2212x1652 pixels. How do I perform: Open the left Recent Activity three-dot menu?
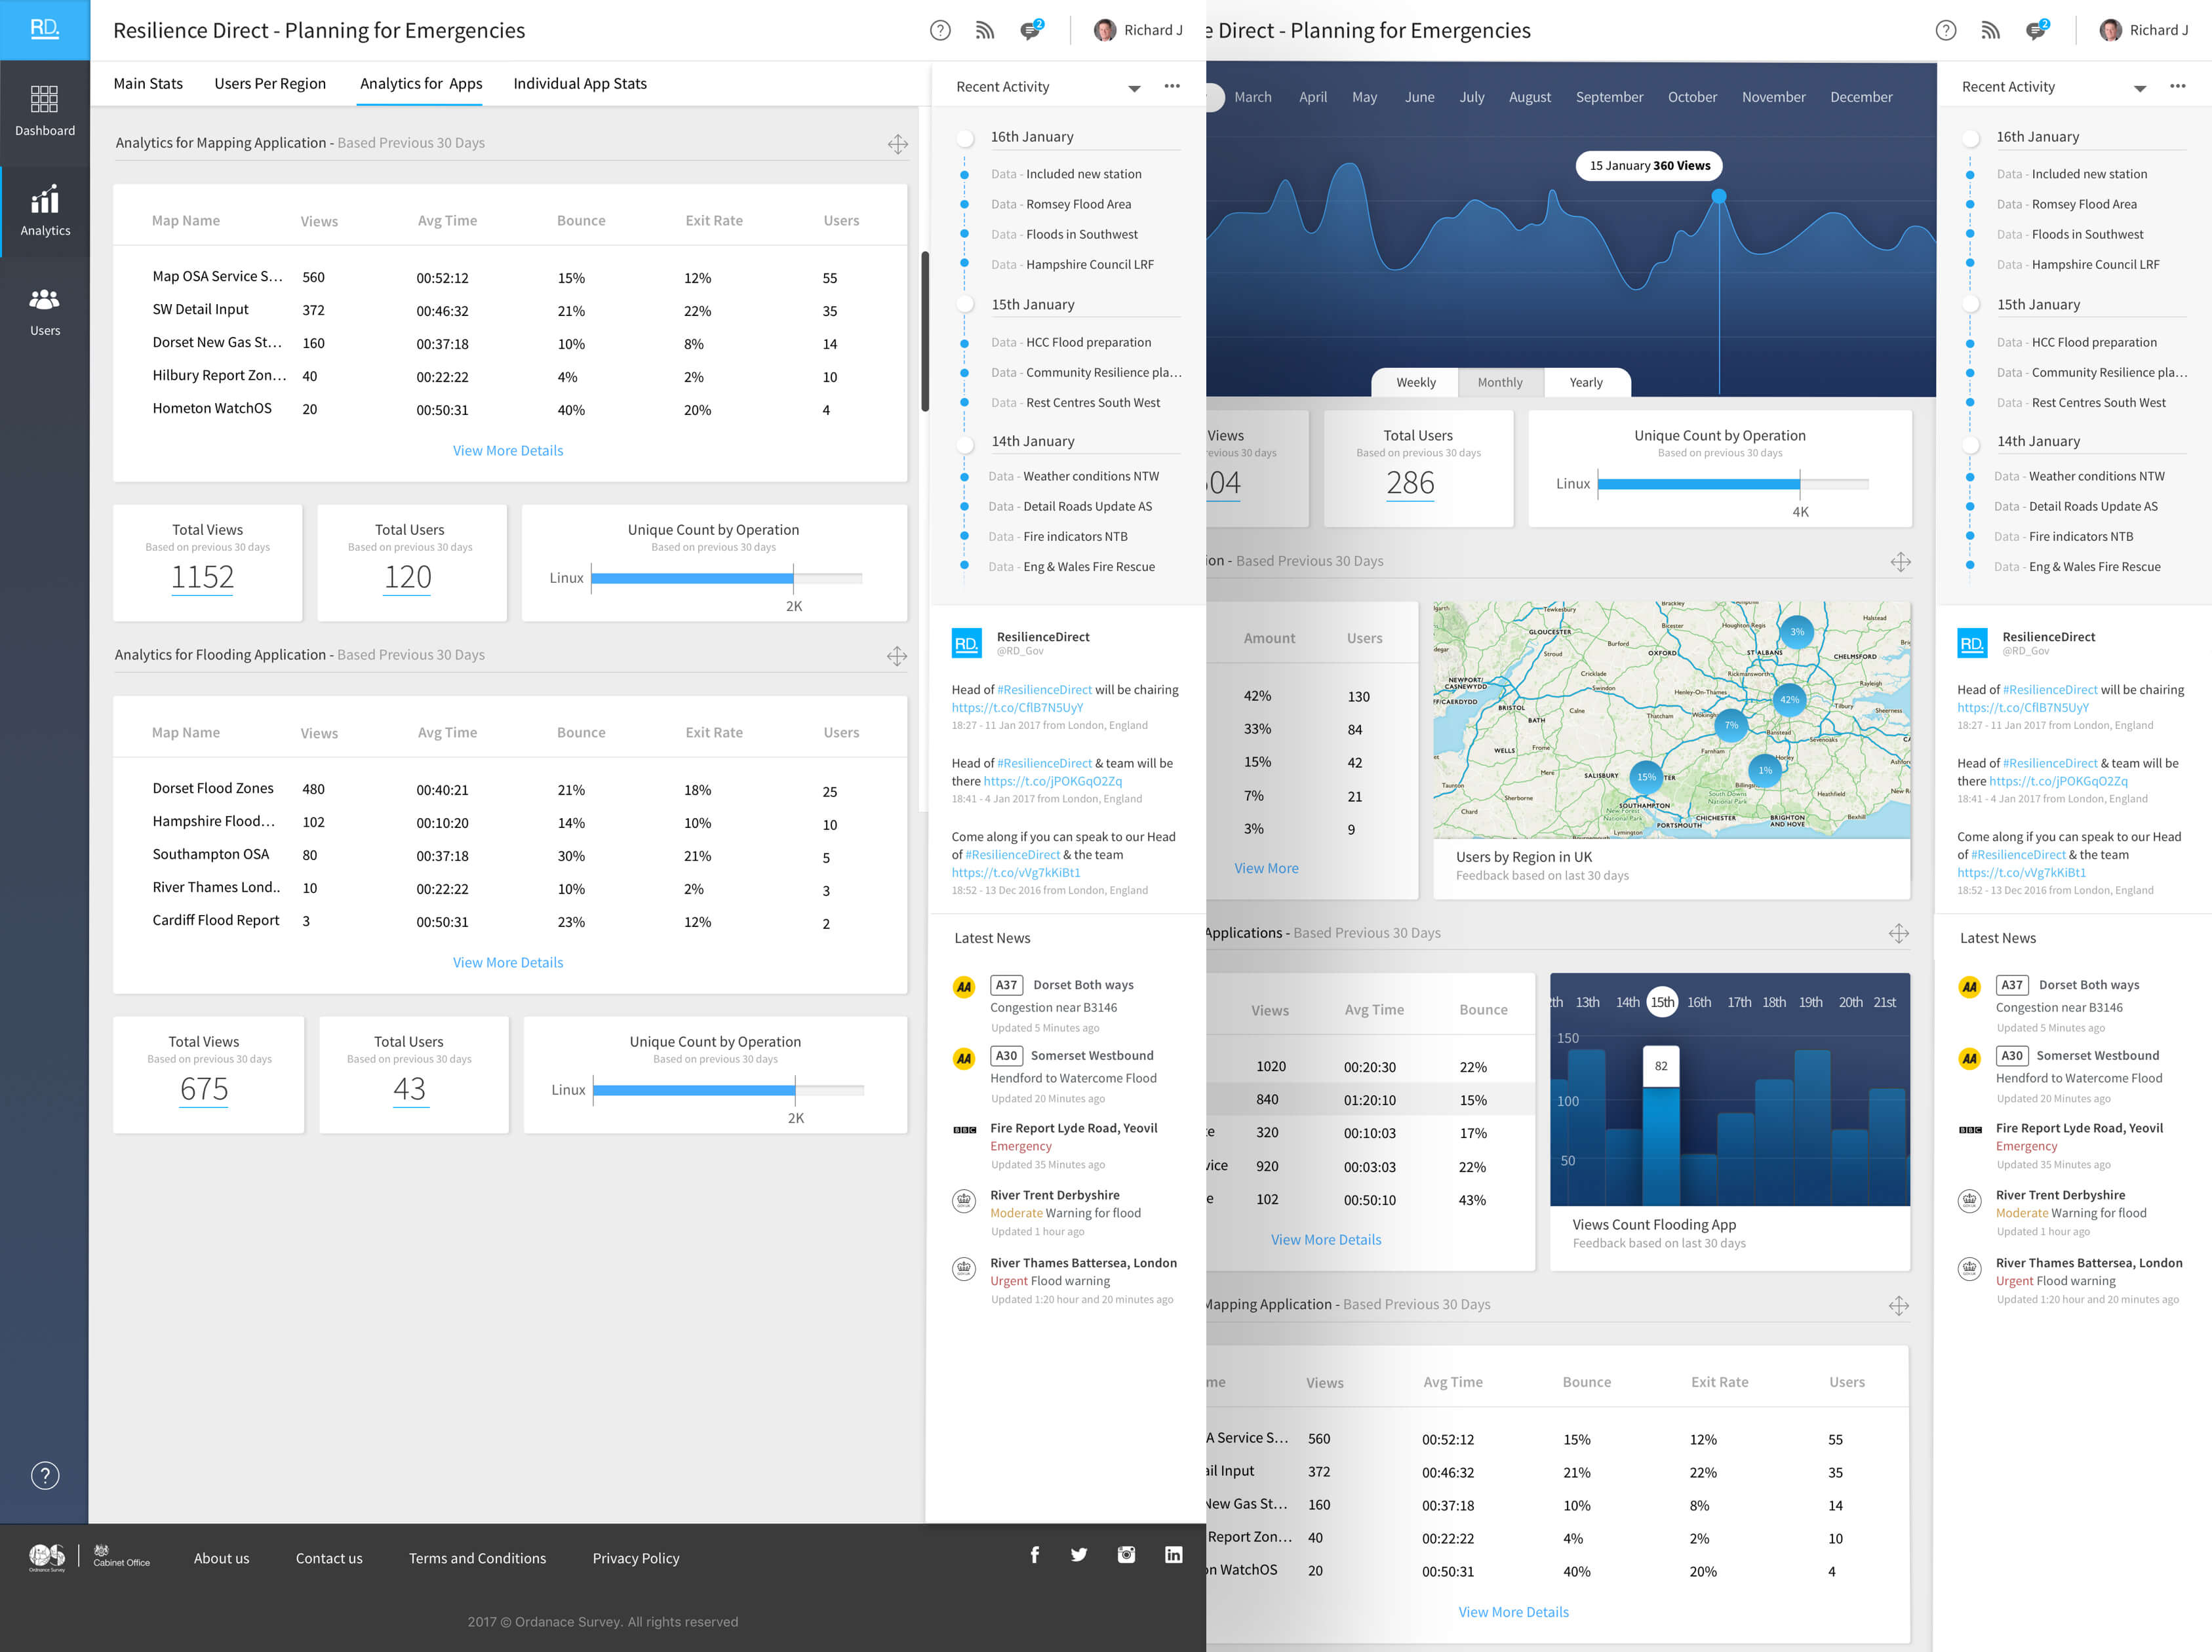(x=1172, y=86)
